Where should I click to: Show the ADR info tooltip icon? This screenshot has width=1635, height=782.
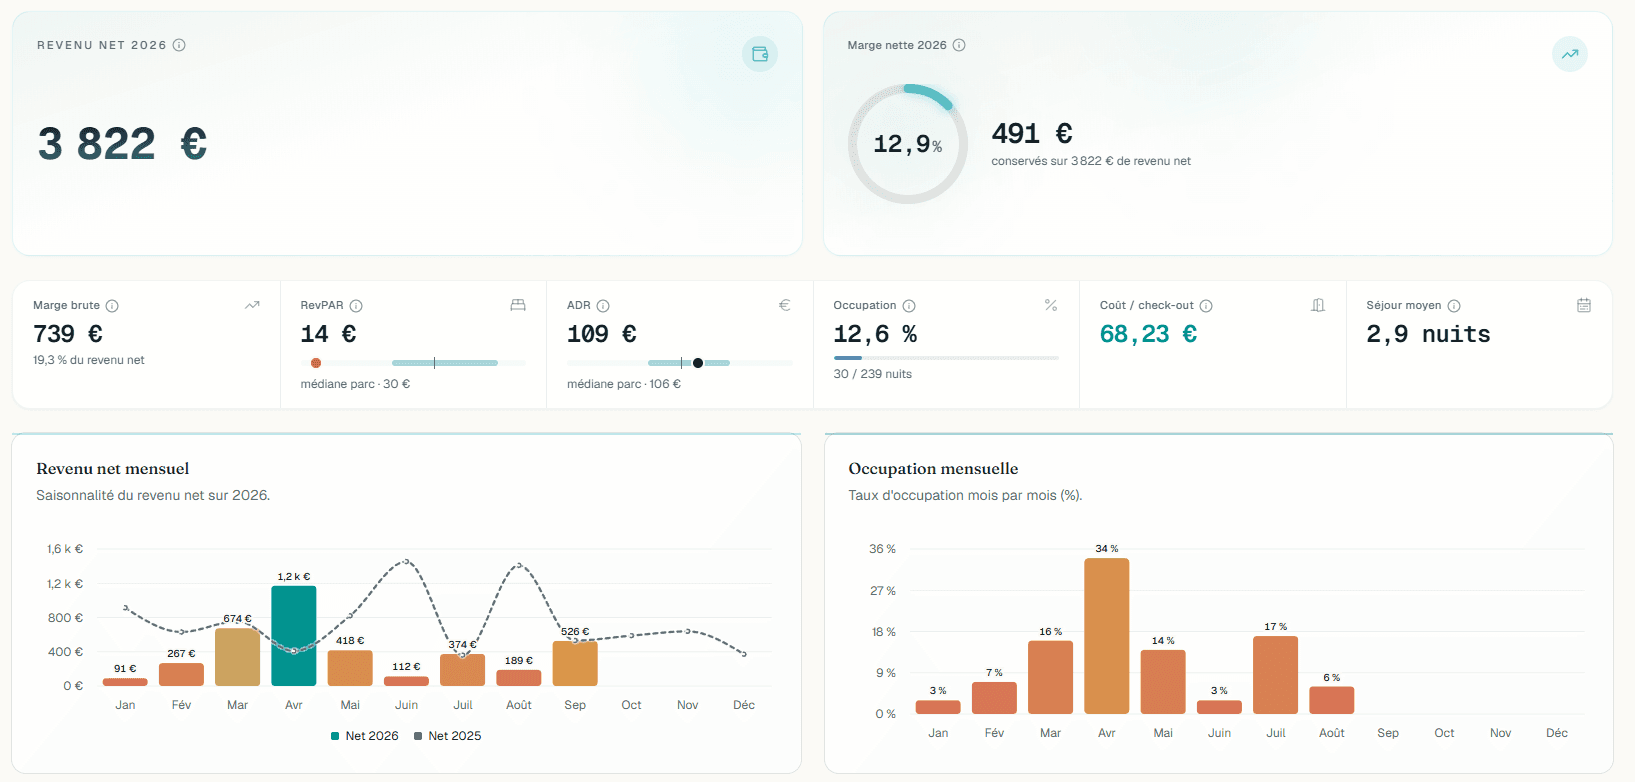[x=603, y=306]
